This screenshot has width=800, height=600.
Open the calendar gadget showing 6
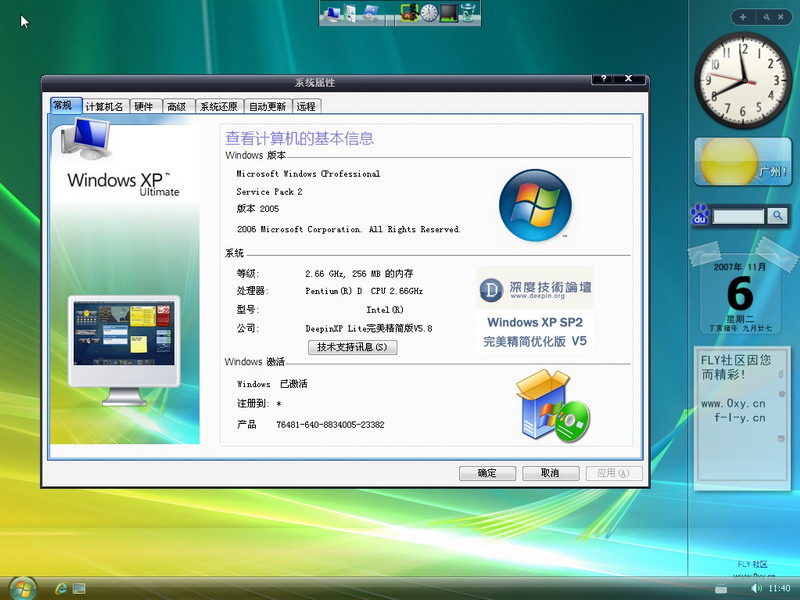point(740,292)
